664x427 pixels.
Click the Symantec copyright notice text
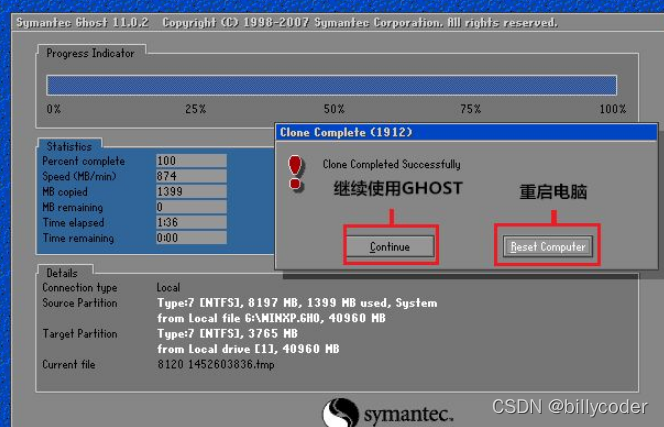[x=360, y=22]
